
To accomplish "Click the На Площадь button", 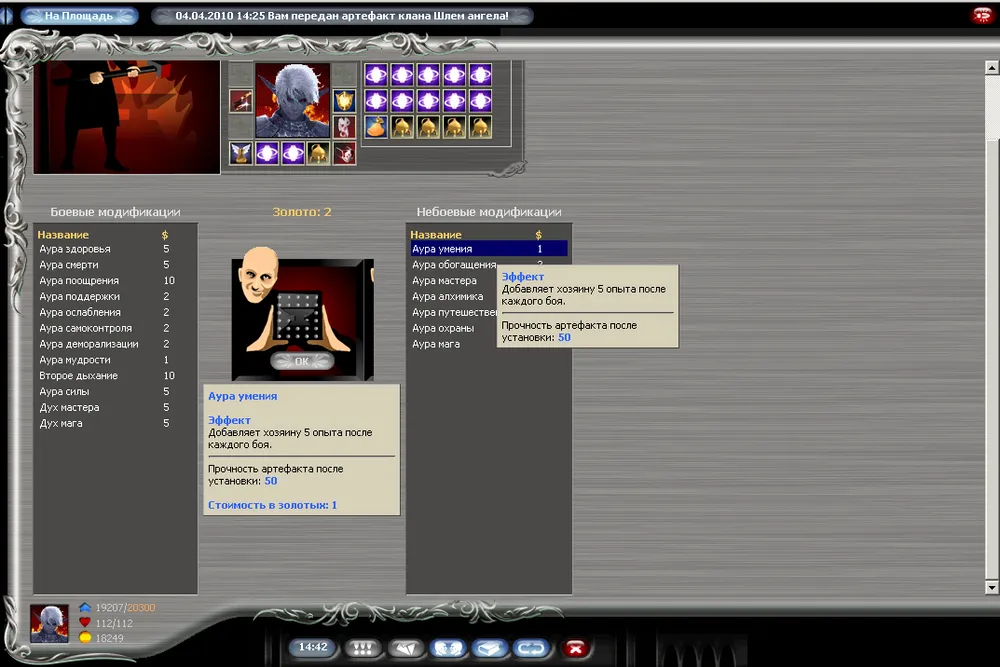I will point(78,16).
